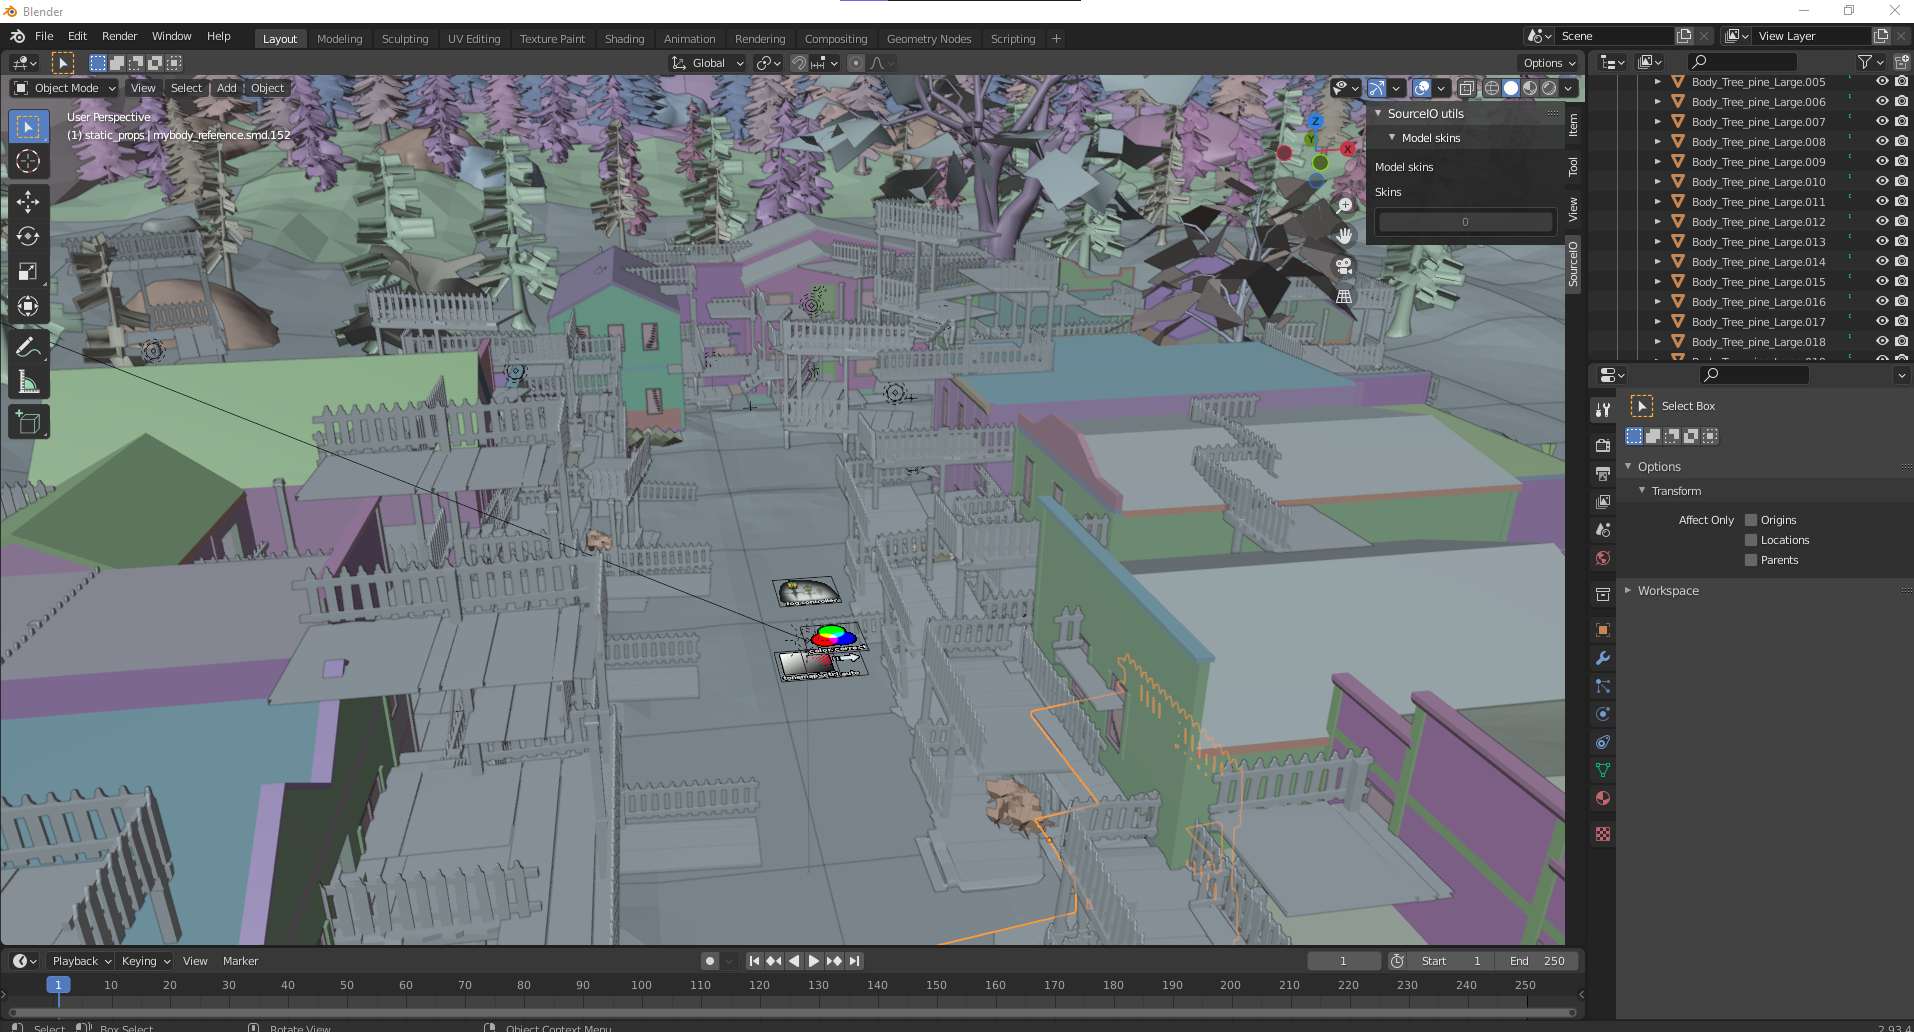Open Render Properties in the properties editor
The height and width of the screenshot is (1032, 1914).
1602,445
